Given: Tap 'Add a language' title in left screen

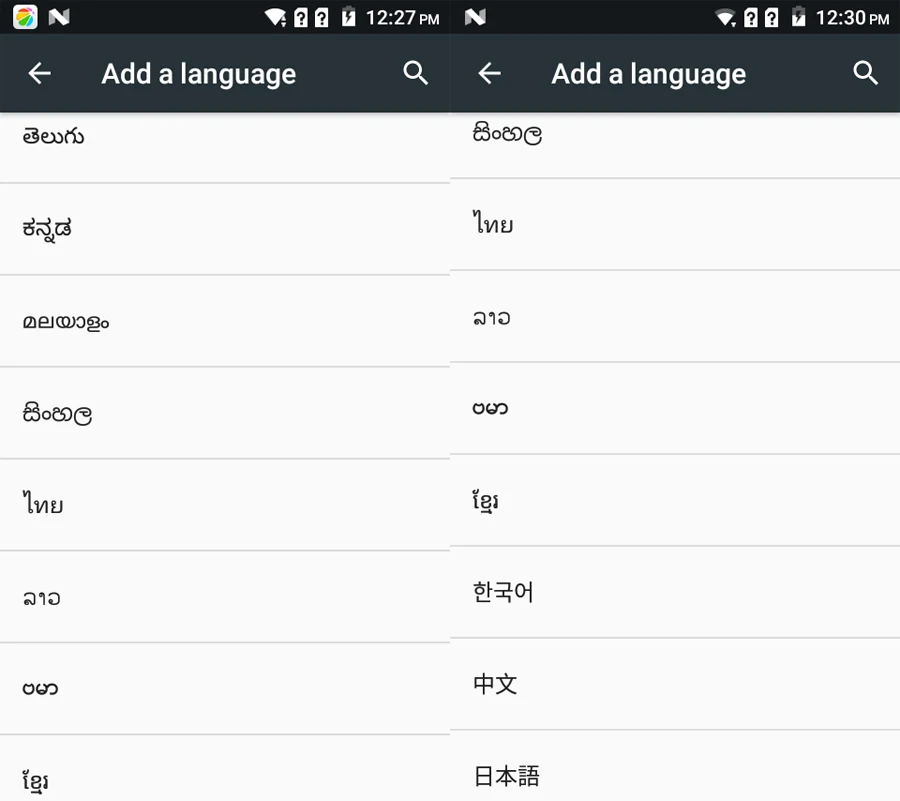Looking at the screenshot, I should [199, 74].
